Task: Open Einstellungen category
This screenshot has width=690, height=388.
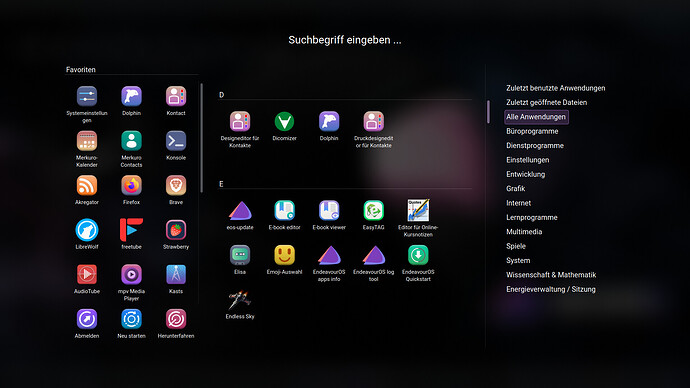Action: point(527,160)
